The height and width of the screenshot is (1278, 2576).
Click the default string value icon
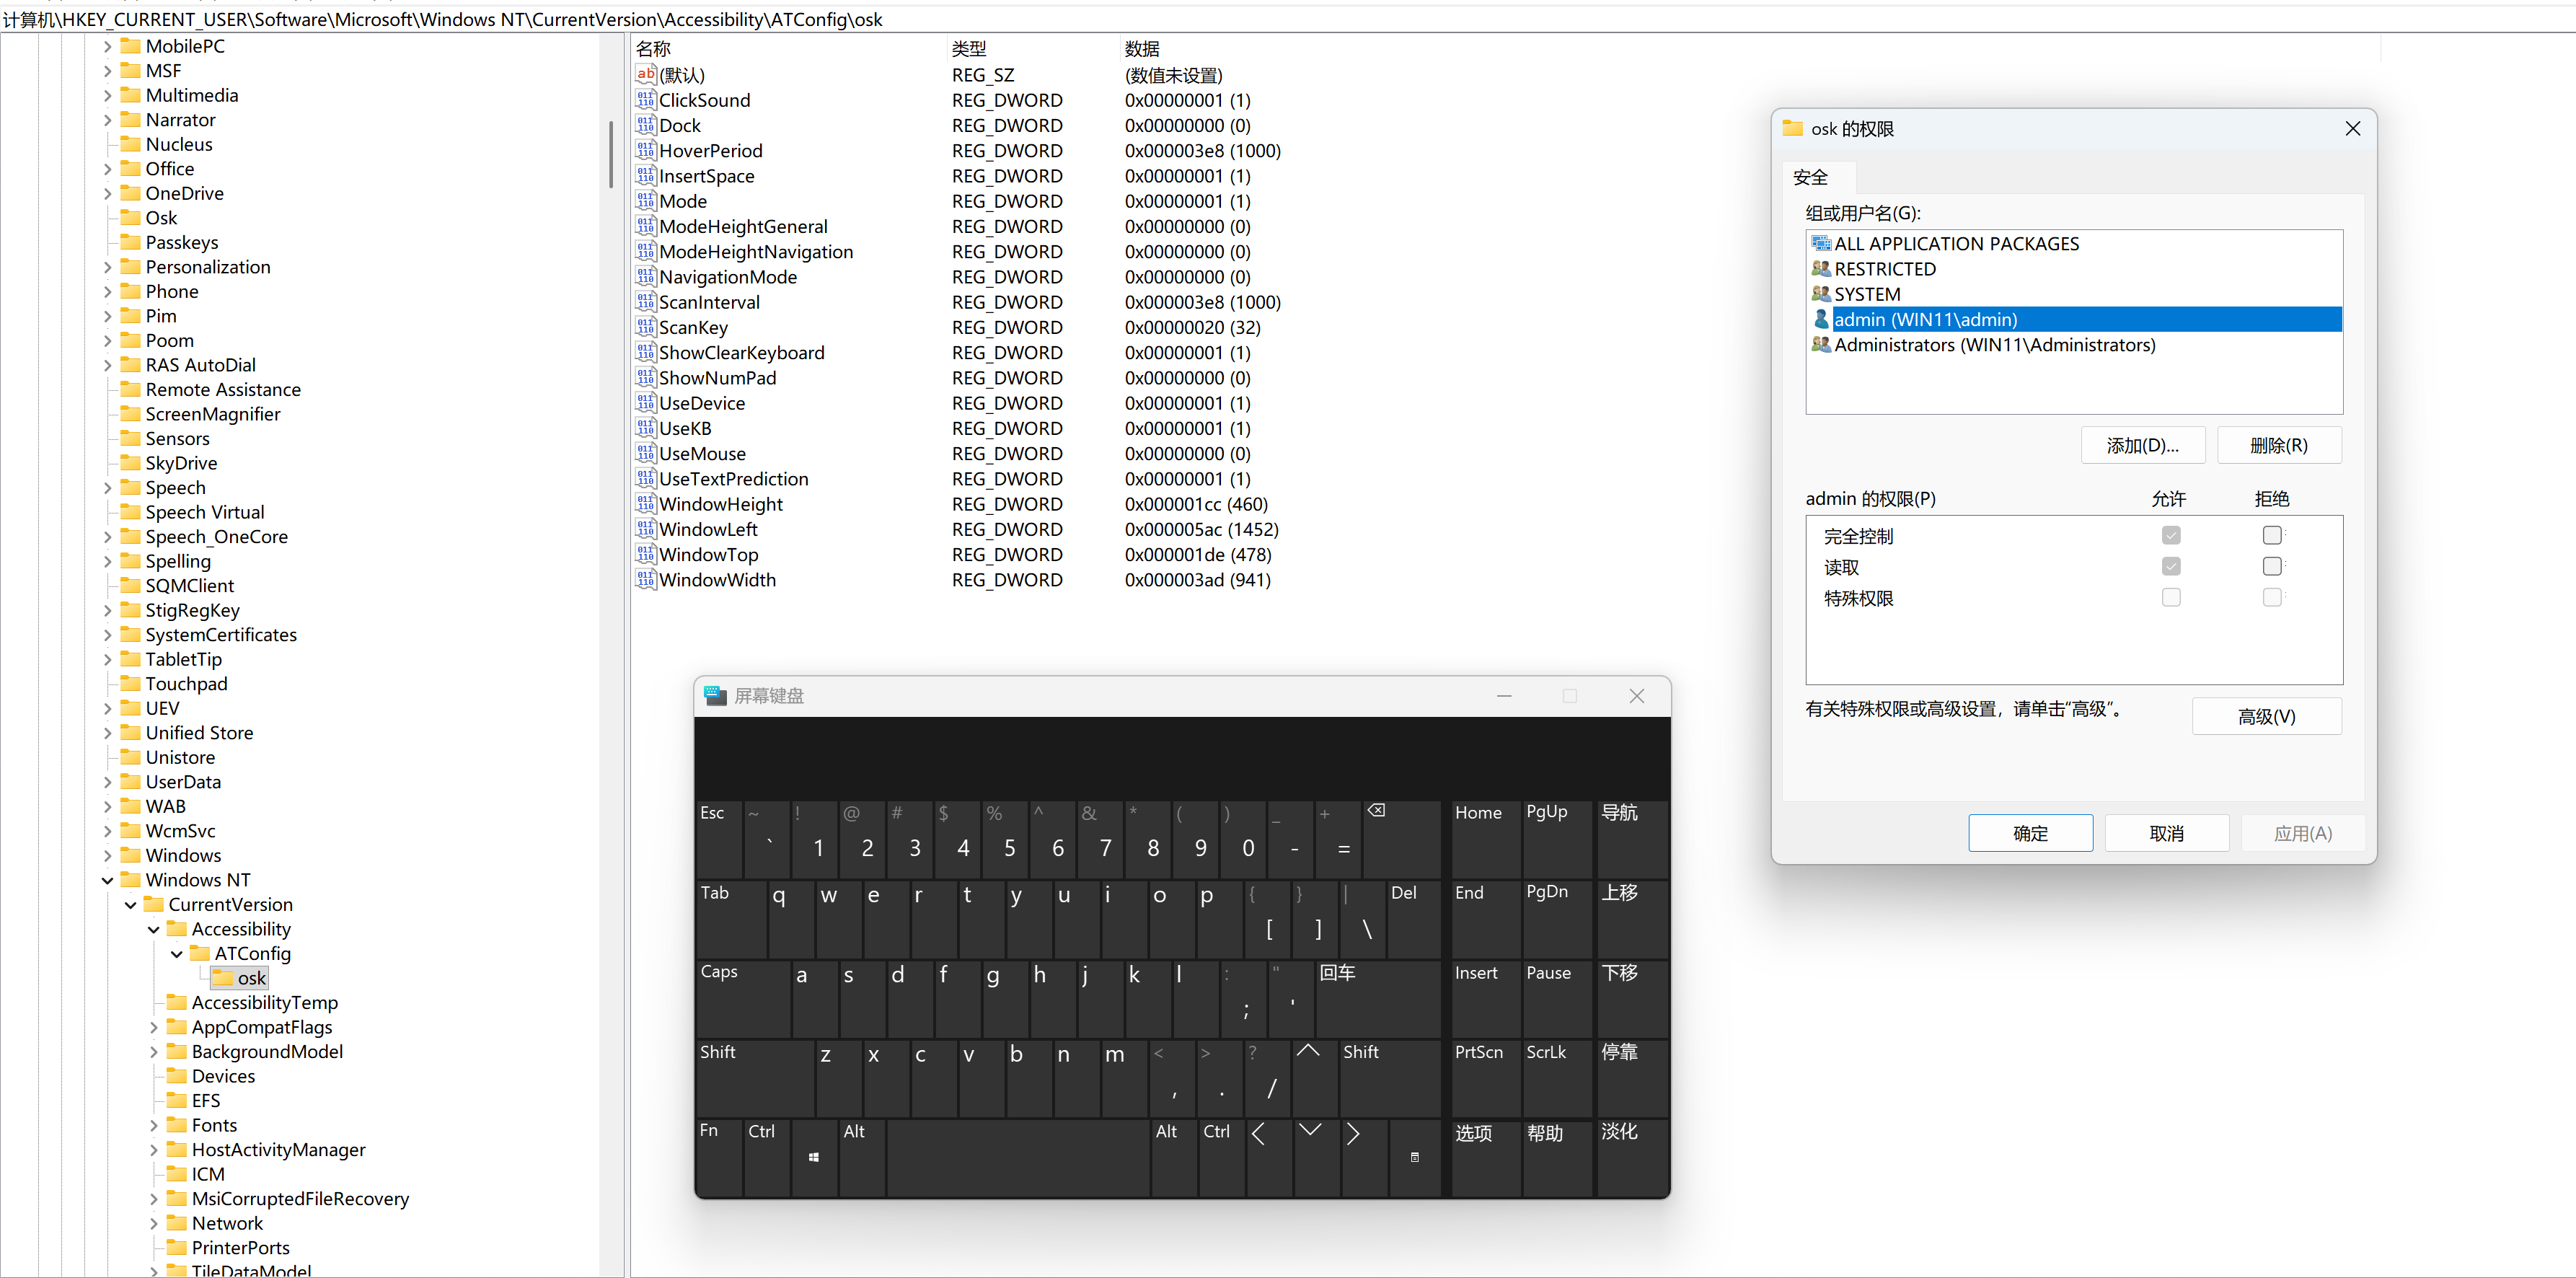645,75
